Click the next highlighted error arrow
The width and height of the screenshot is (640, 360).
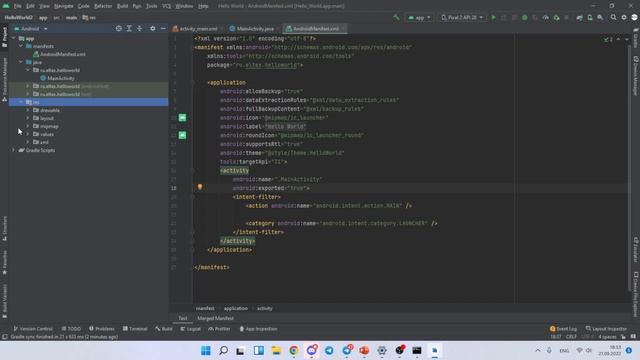627,39
